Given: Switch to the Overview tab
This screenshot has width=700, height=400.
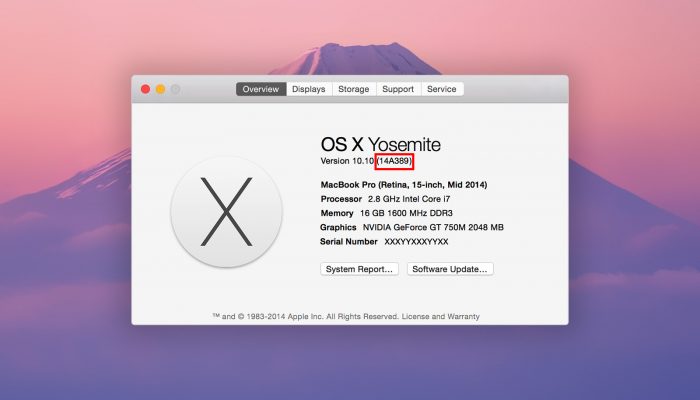Looking at the screenshot, I should tap(261, 89).
